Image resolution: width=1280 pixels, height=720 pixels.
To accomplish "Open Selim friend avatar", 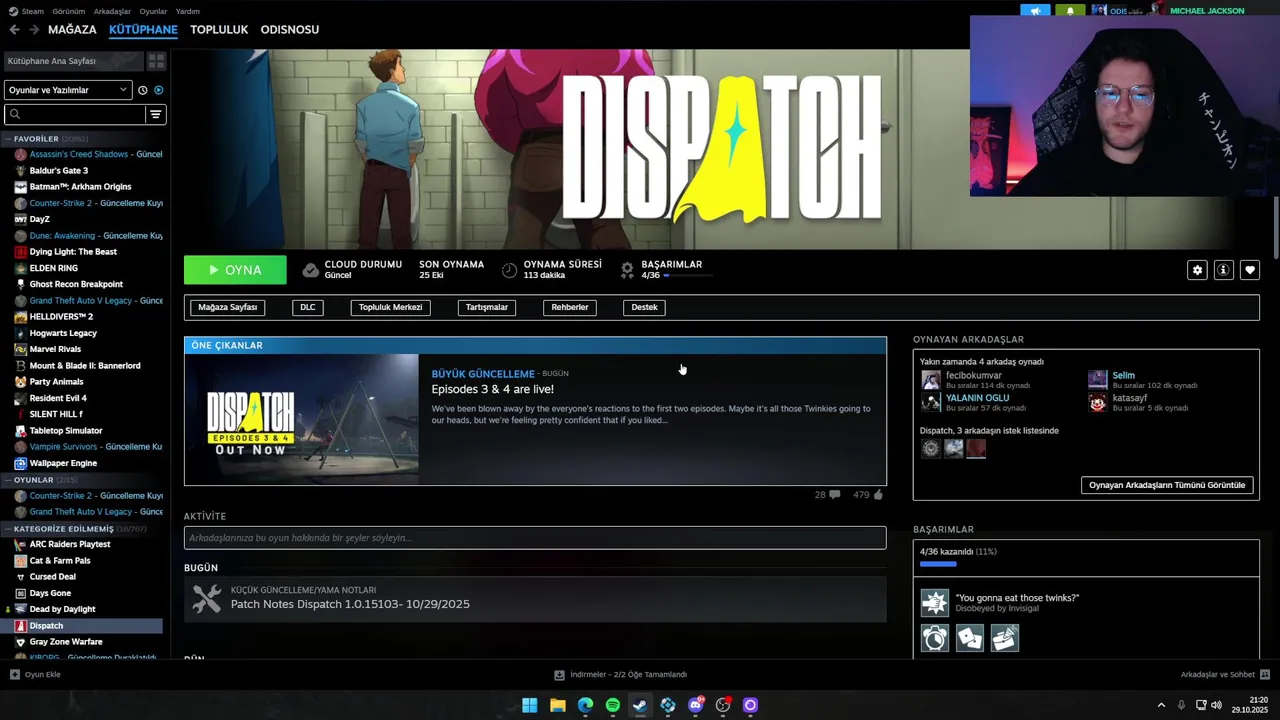I will 1098,379.
